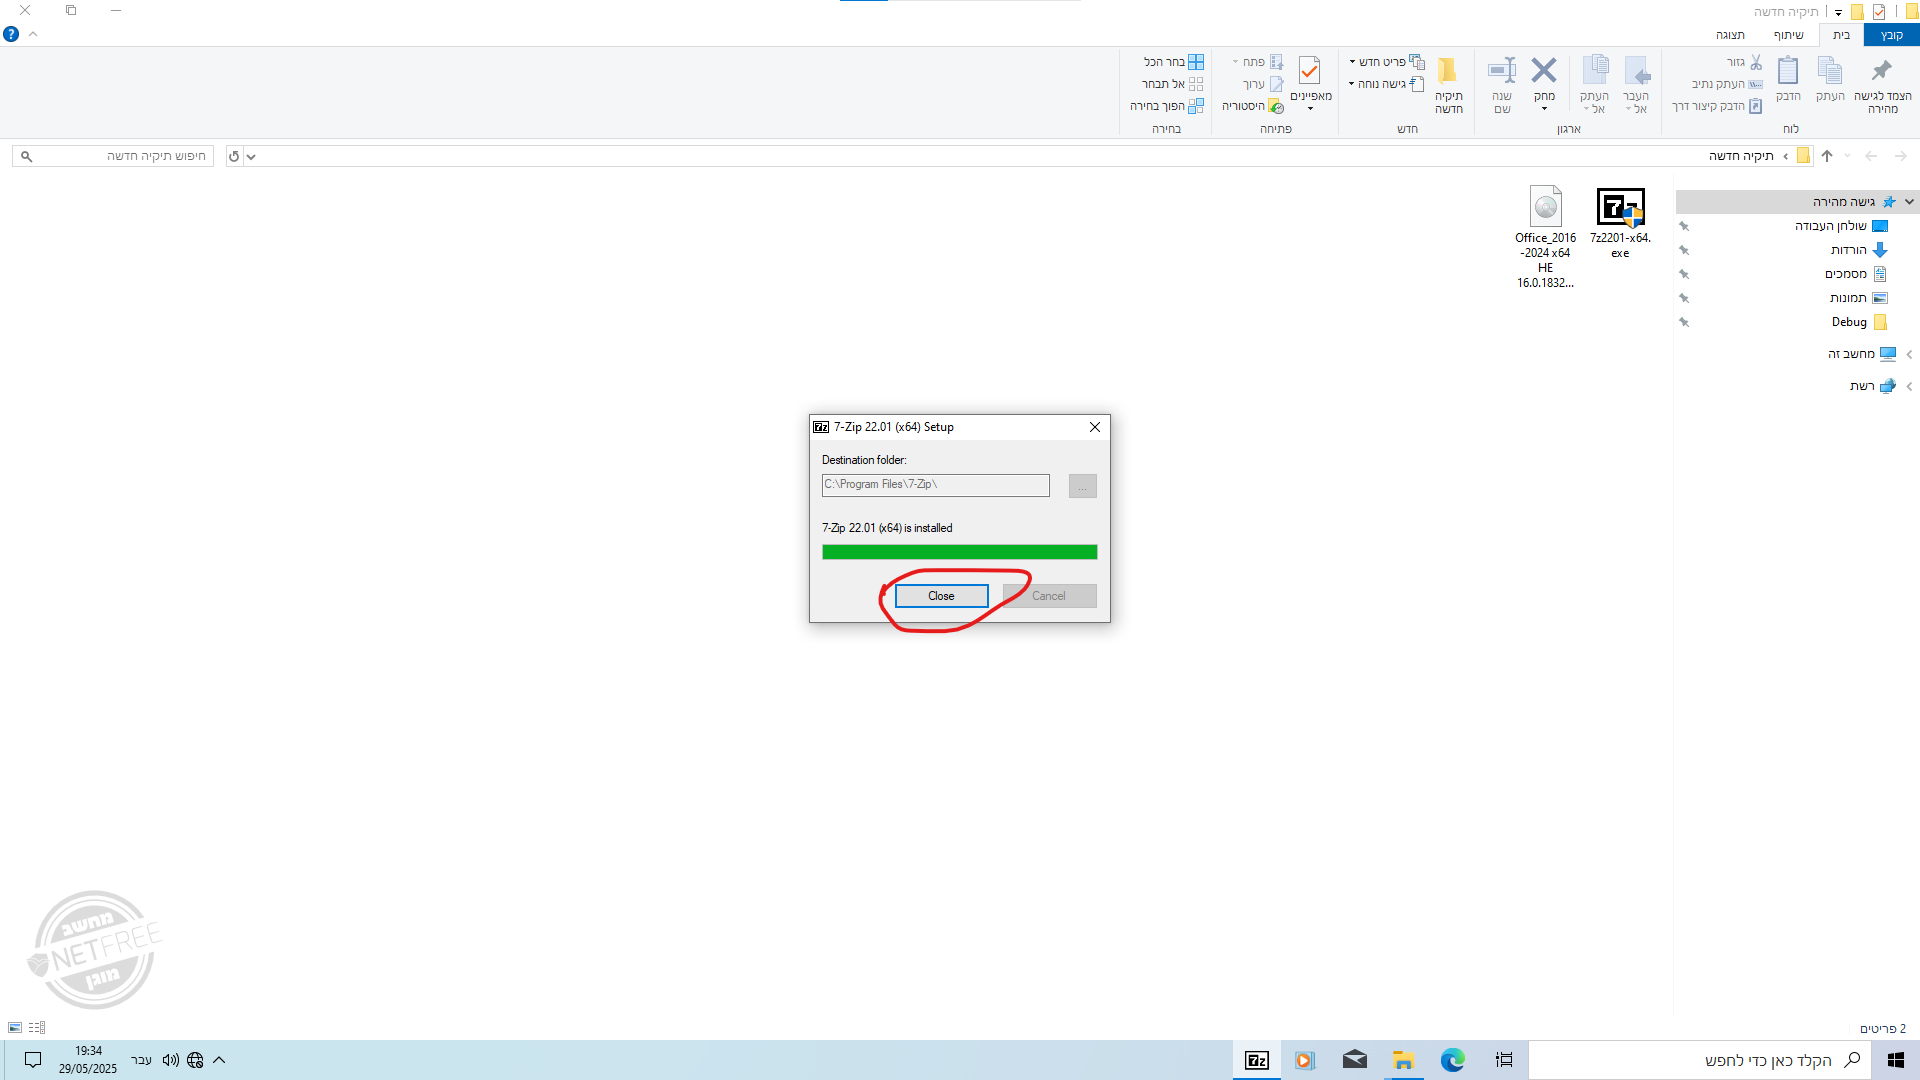1920x1080 pixels.
Task: Open Microsoft Edge from the taskbar
Action: point(1452,1060)
